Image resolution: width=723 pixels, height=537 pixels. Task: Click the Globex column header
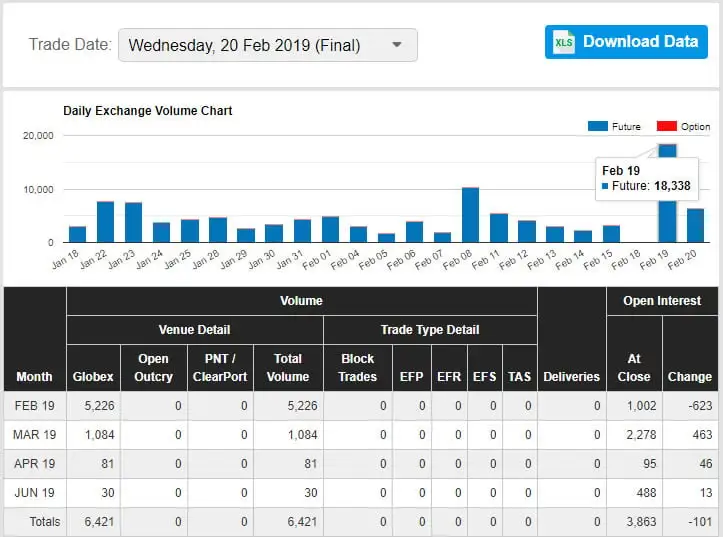pos(92,376)
